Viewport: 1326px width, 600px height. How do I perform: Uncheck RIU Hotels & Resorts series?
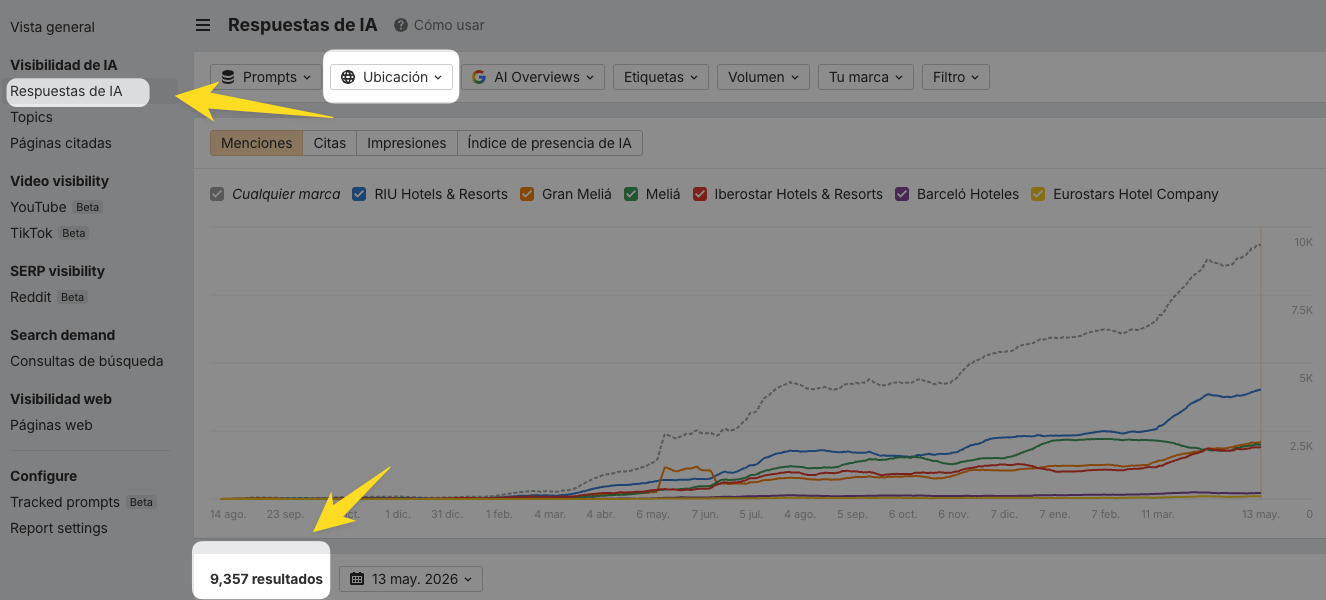tap(359, 194)
